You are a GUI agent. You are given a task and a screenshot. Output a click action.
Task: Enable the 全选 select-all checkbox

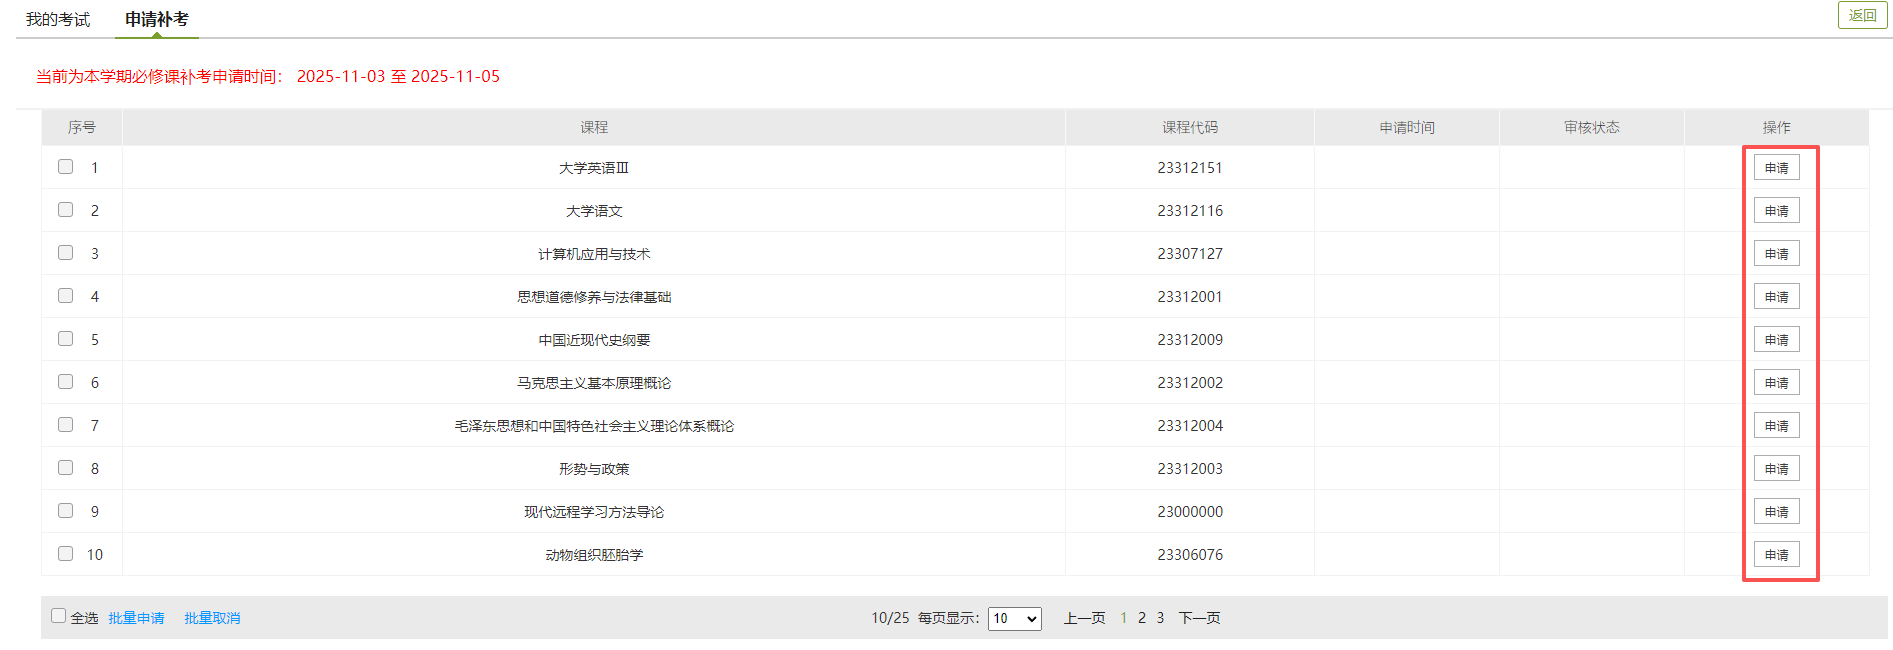tap(59, 616)
